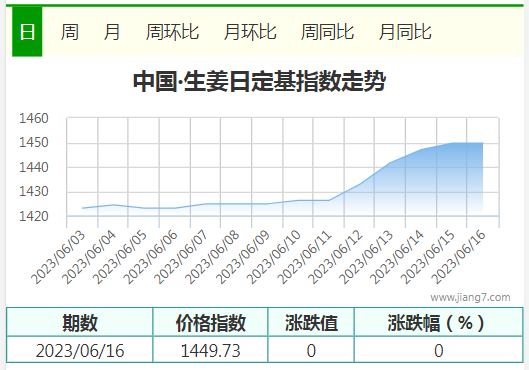Switch to the 周 weekly tab
The width and height of the screenshot is (529, 370).
coord(70,32)
